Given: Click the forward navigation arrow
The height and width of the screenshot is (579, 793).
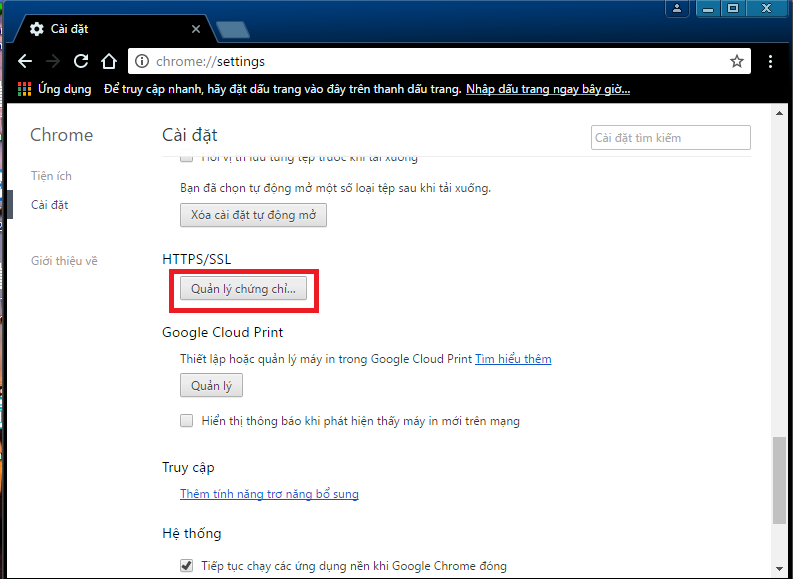Looking at the screenshot, I should 54,61.
